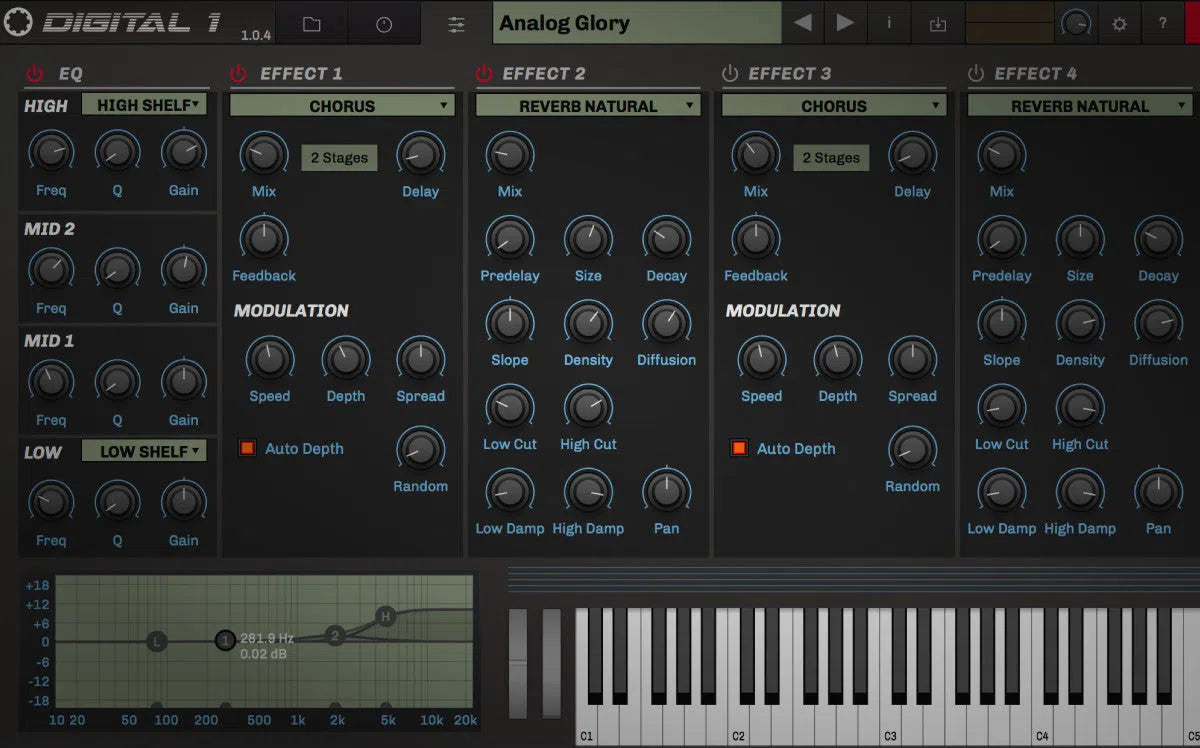Screen dimensions: 1200x748
Task: Click the info icon in the toolbar
Action: (x=888, y=22)
